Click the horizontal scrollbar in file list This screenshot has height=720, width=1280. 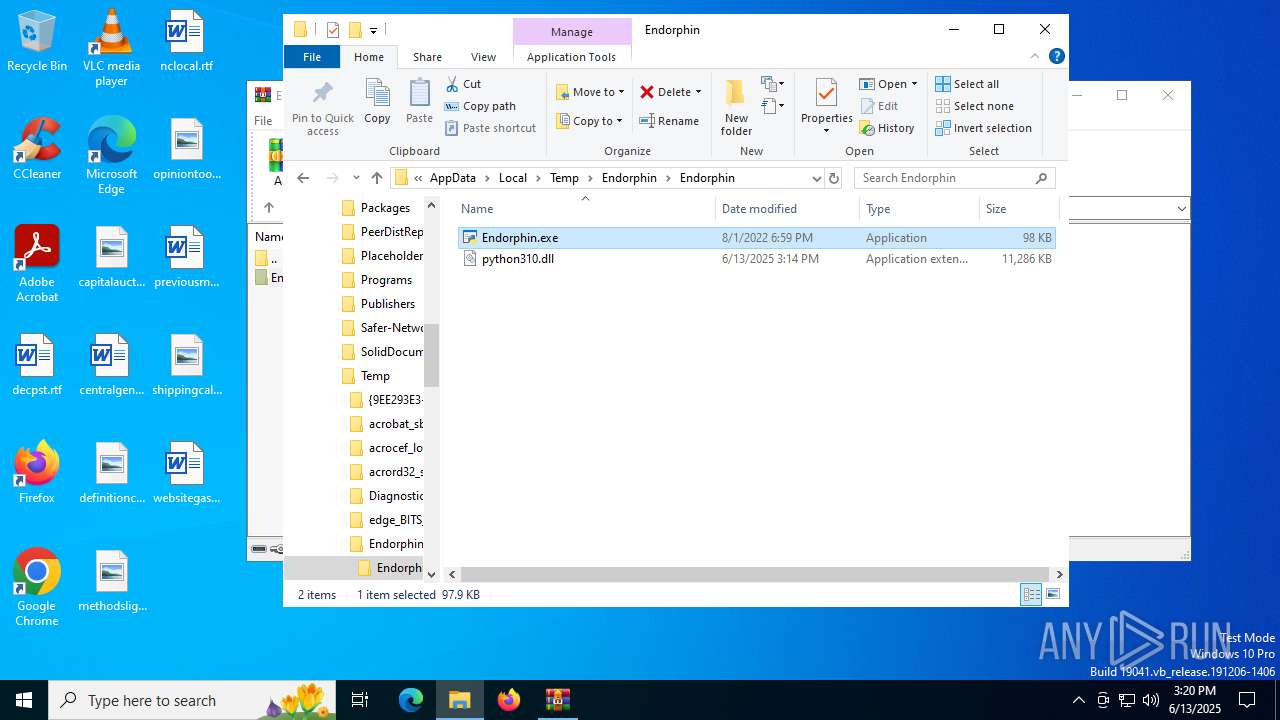pos(756,574)
